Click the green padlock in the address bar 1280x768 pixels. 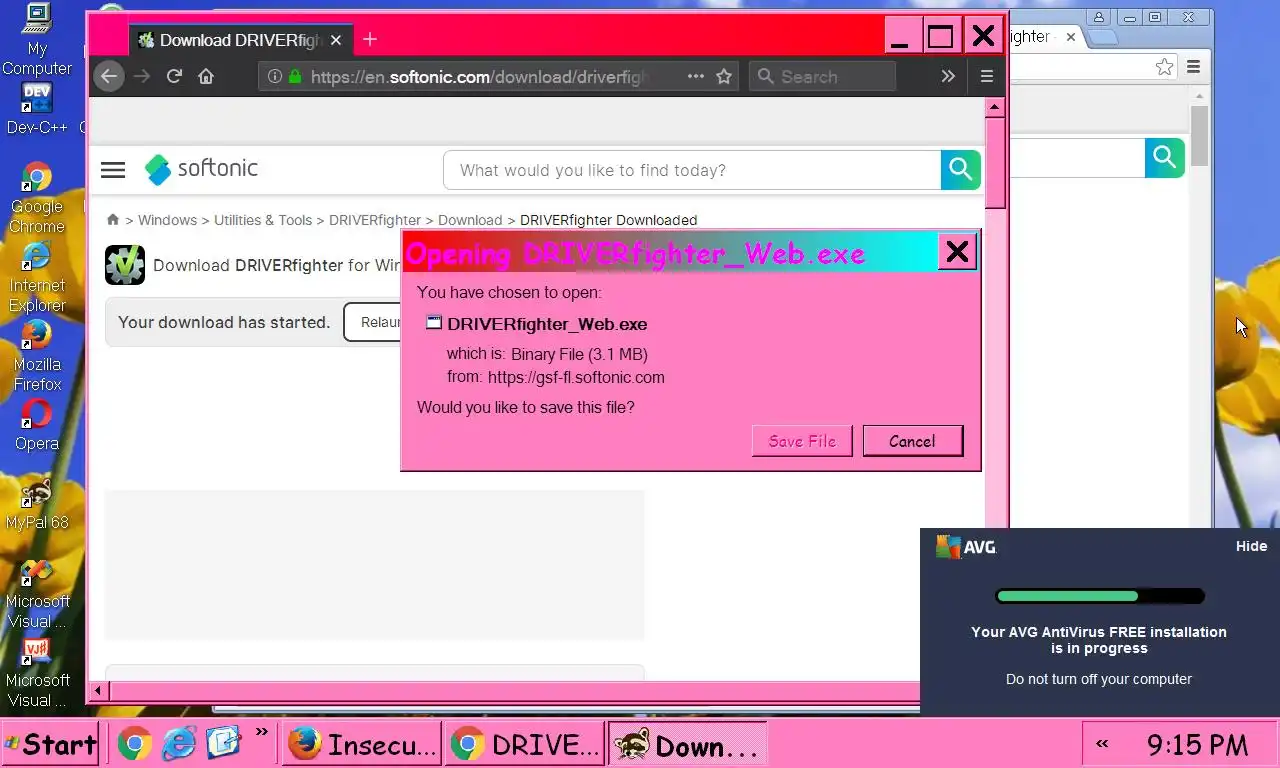(295, 76)
